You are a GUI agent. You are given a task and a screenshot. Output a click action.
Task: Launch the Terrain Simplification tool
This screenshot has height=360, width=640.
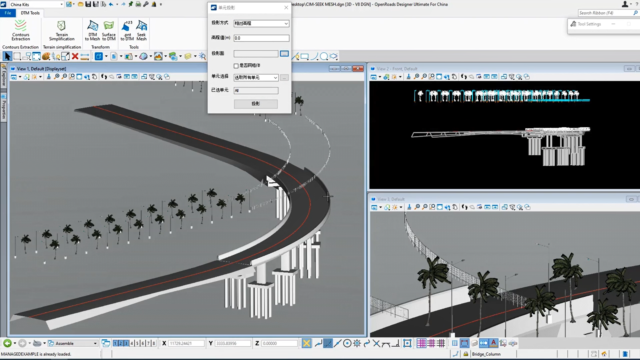(x=62, y=30)
